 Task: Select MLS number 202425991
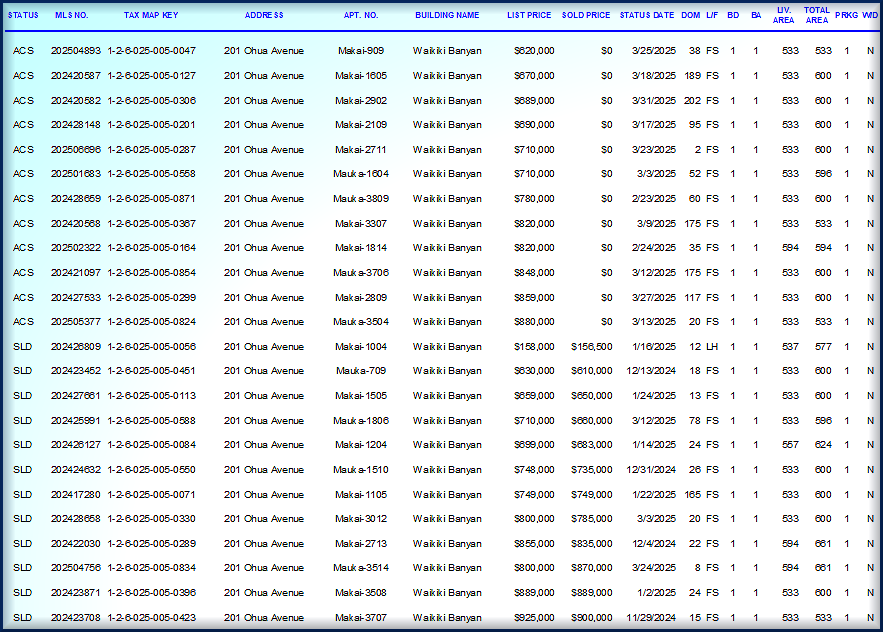point(75,420)
